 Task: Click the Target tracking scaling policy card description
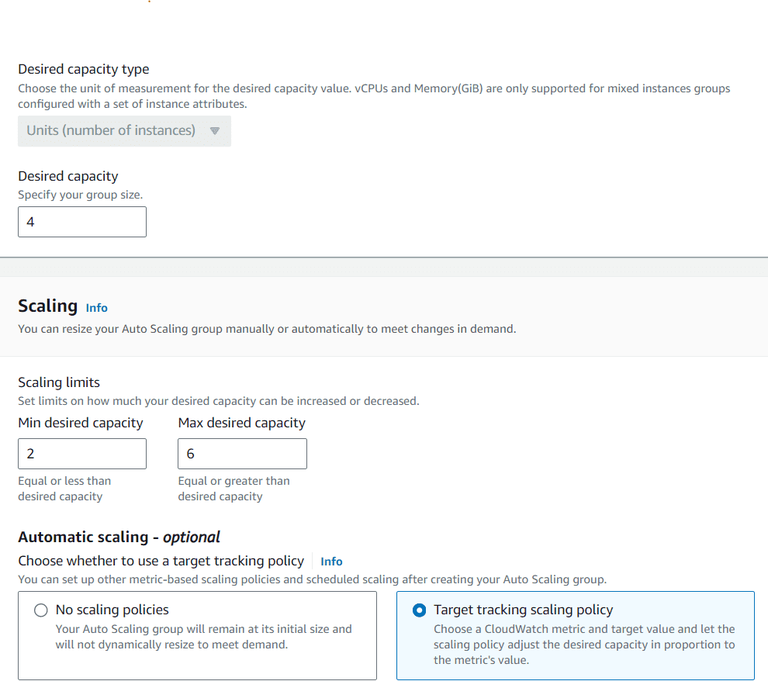[x=584, y=644]
